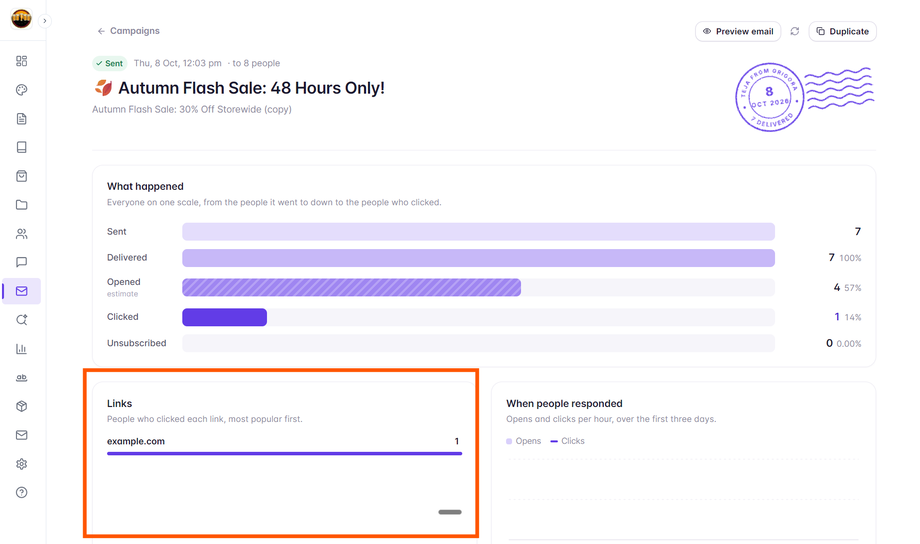Open the palette theme icon in sidebar
Screen dimensions: 920x544
pos(22,90)
